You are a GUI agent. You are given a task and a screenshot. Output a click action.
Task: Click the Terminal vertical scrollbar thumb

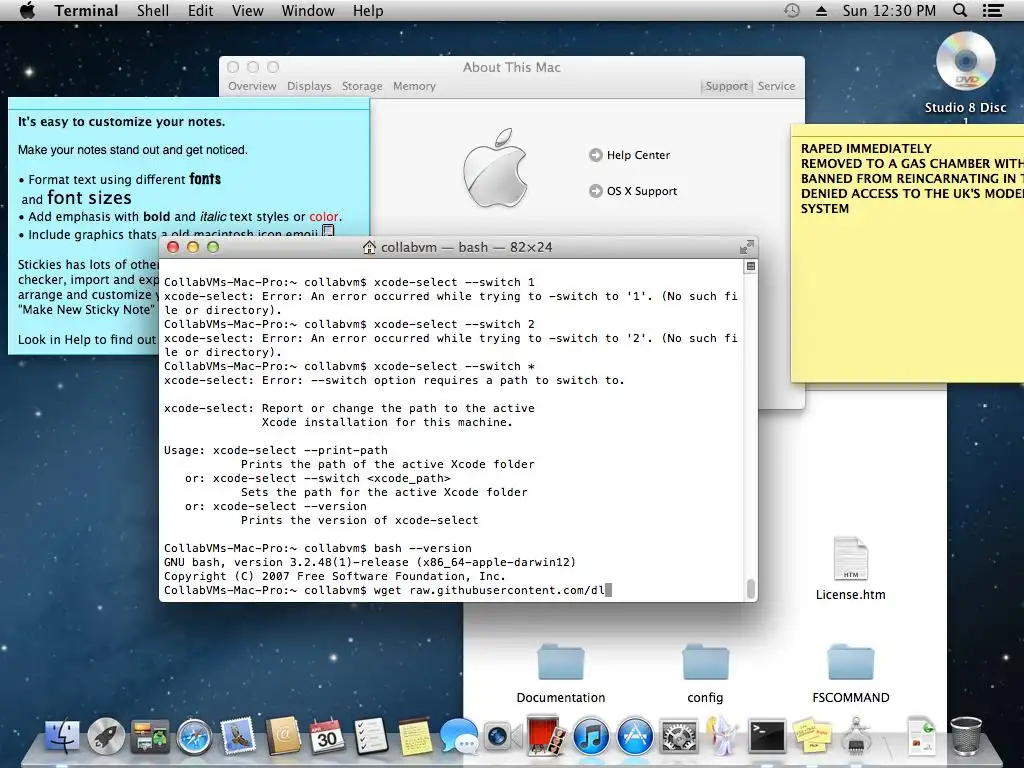pyautogui.click(x=751, y=588)
